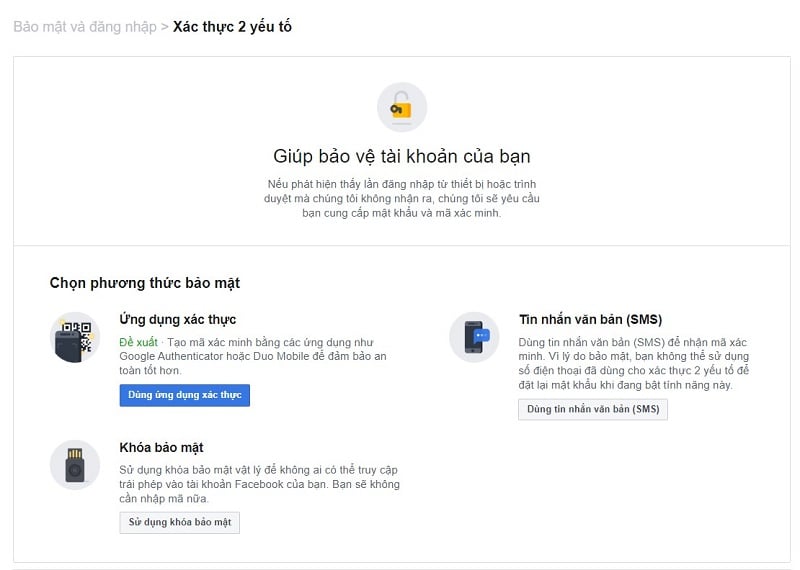Select the 'Tin nhắn văn bản (SMS)' heading
This screenshot has width=800, height=570.
tap(590, 319)
